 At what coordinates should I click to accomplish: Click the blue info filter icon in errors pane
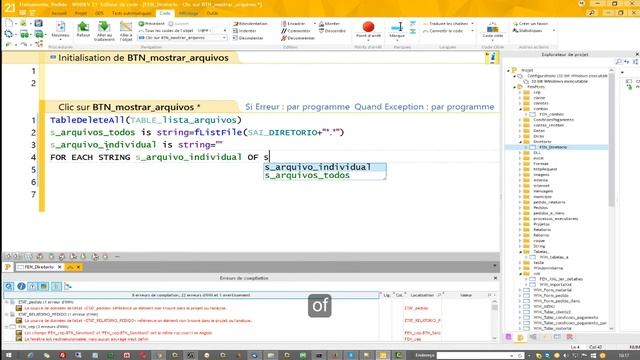click(21, 286)
